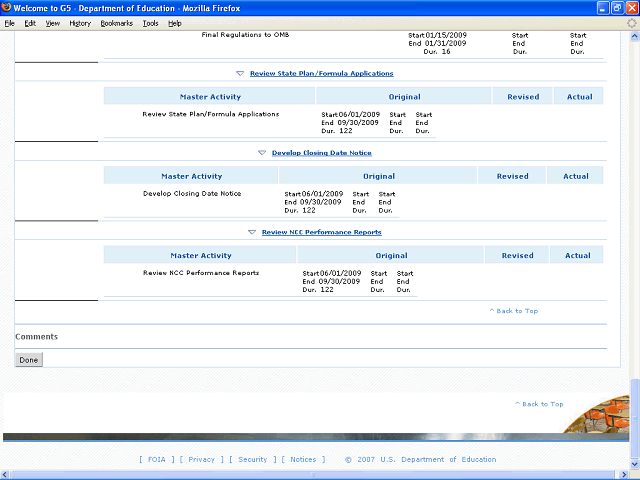
Task: Open the Tools menu
Action: (150, 22)
